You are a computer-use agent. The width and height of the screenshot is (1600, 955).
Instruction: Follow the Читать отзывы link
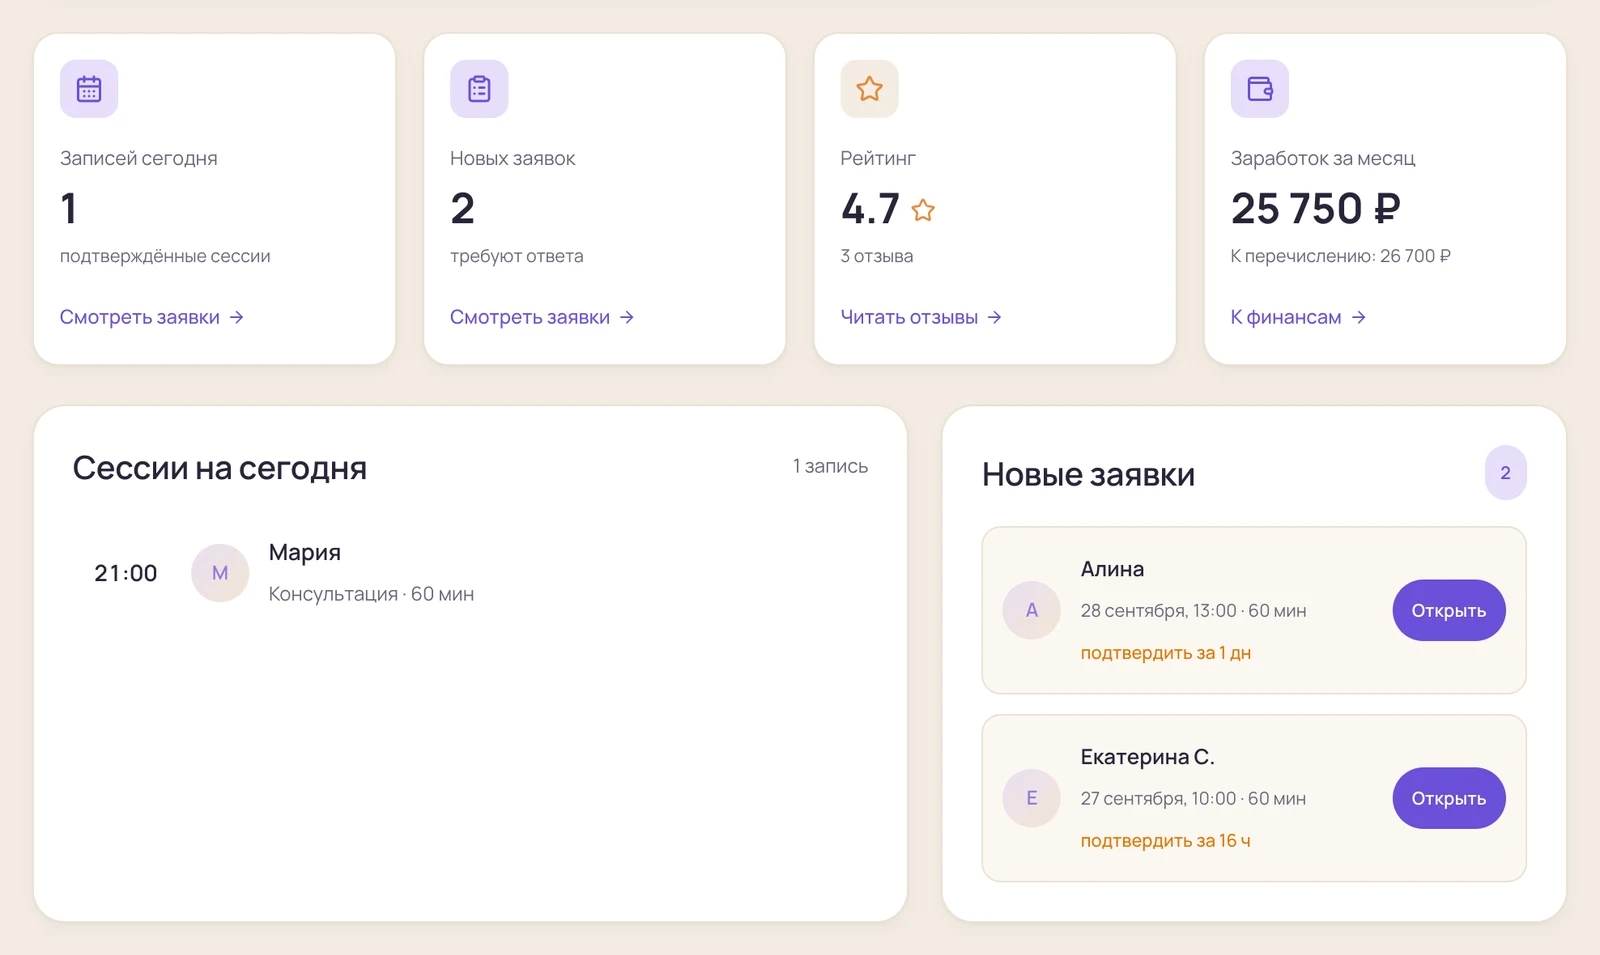(921, 317)
